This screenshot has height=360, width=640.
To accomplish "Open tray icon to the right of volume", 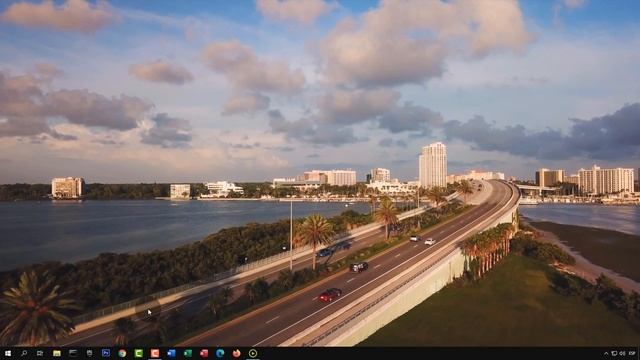I will [632, 353].
